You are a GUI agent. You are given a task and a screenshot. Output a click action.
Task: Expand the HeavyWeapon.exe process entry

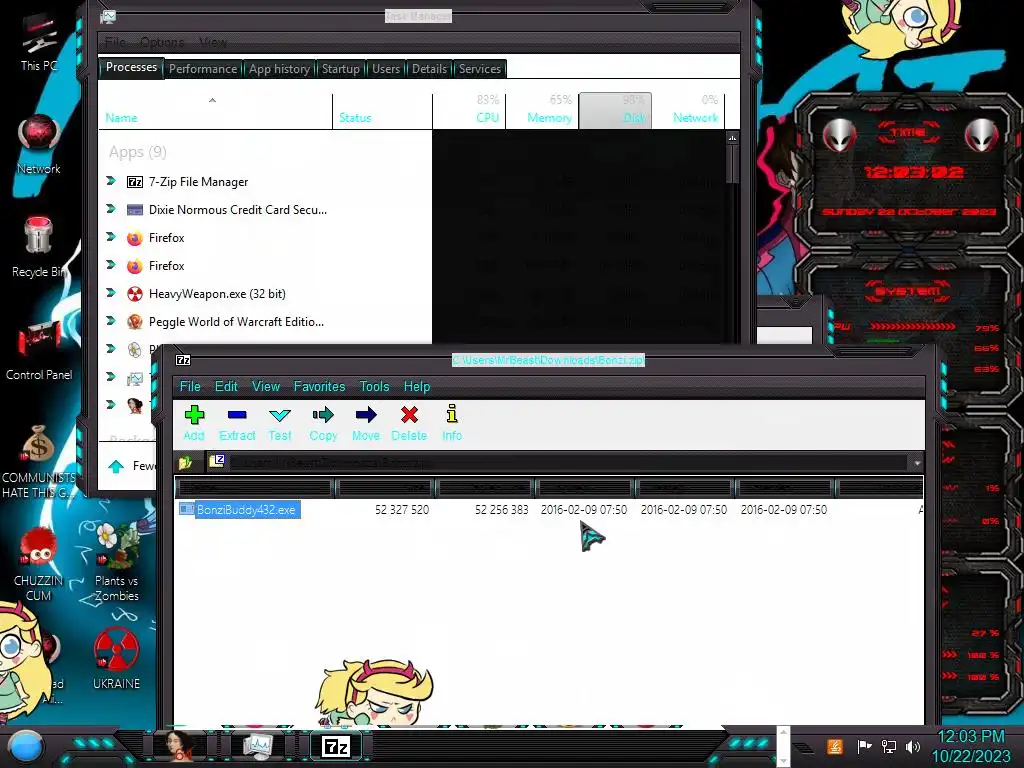click(x=111, y=293)
